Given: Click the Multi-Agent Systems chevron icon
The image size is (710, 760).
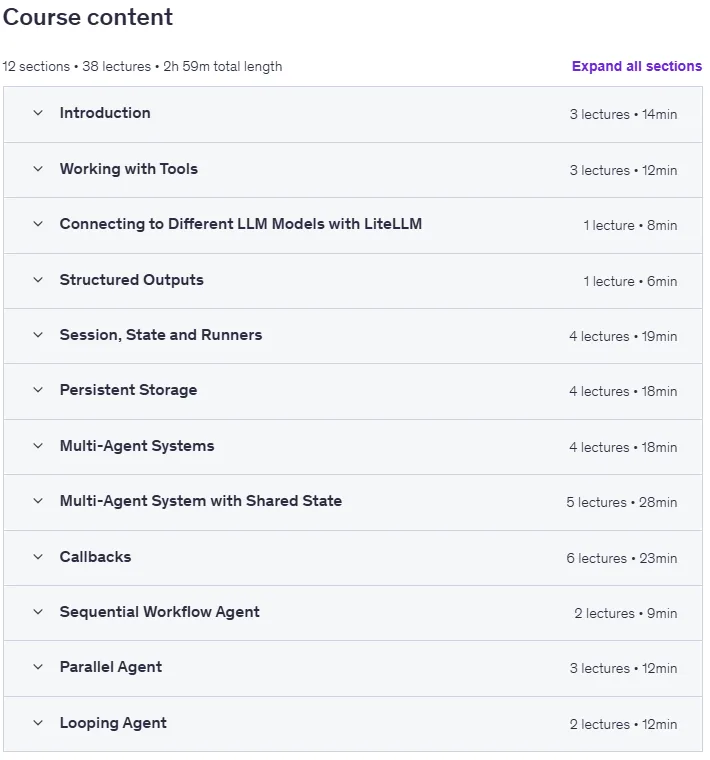Looking at the screenshot, I should (x=38, y=446).
